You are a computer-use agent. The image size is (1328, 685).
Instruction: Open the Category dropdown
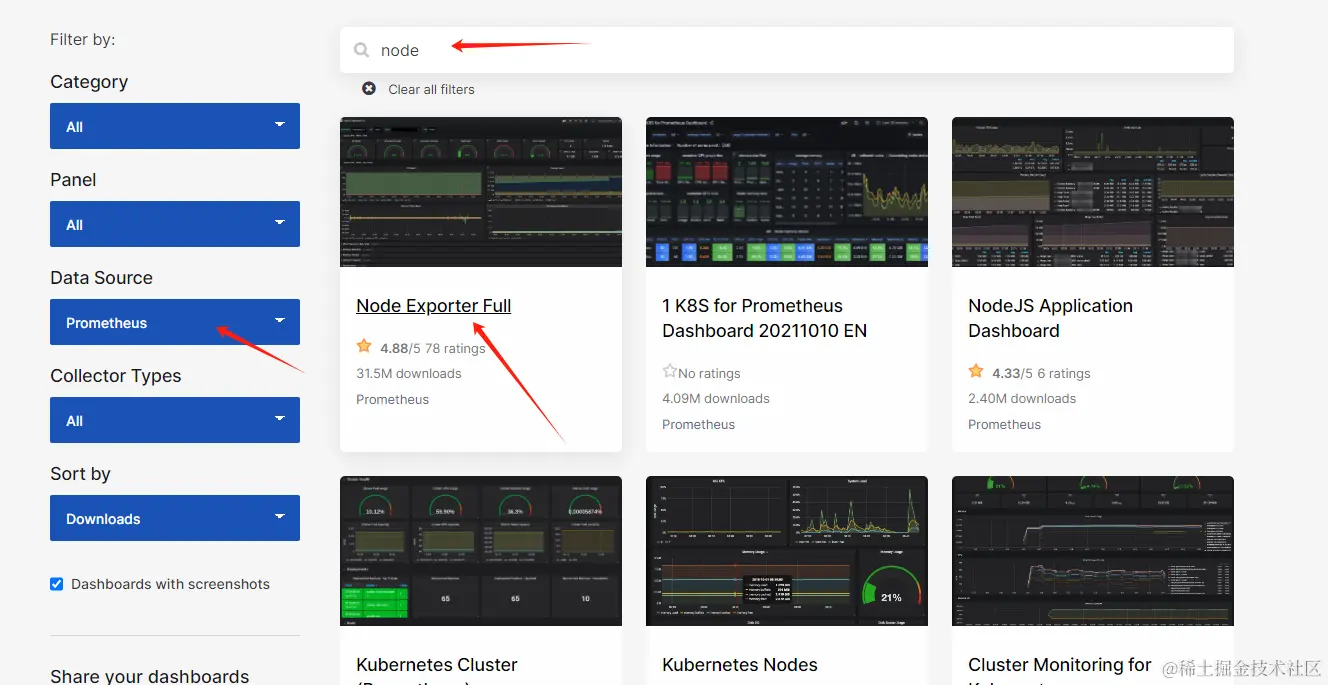(x=175, y=126)
